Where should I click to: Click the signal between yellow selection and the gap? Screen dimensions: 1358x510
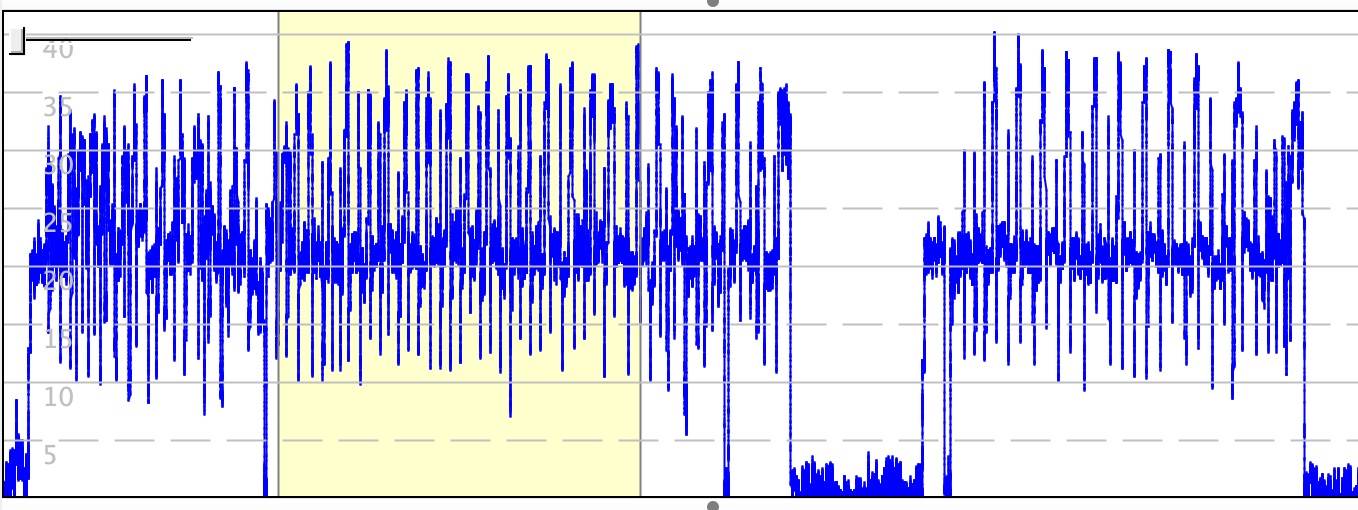(712, 250)
